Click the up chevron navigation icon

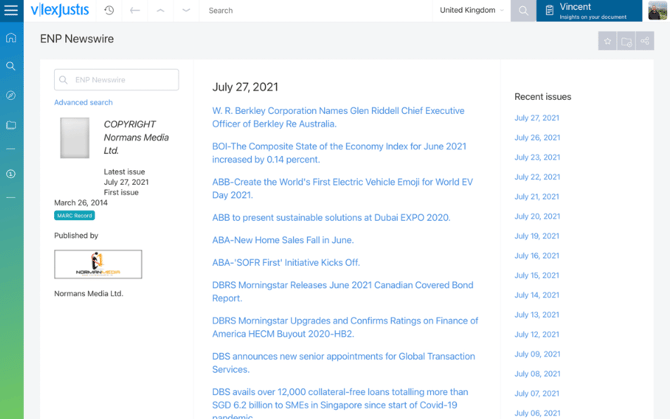coord(160,10)
